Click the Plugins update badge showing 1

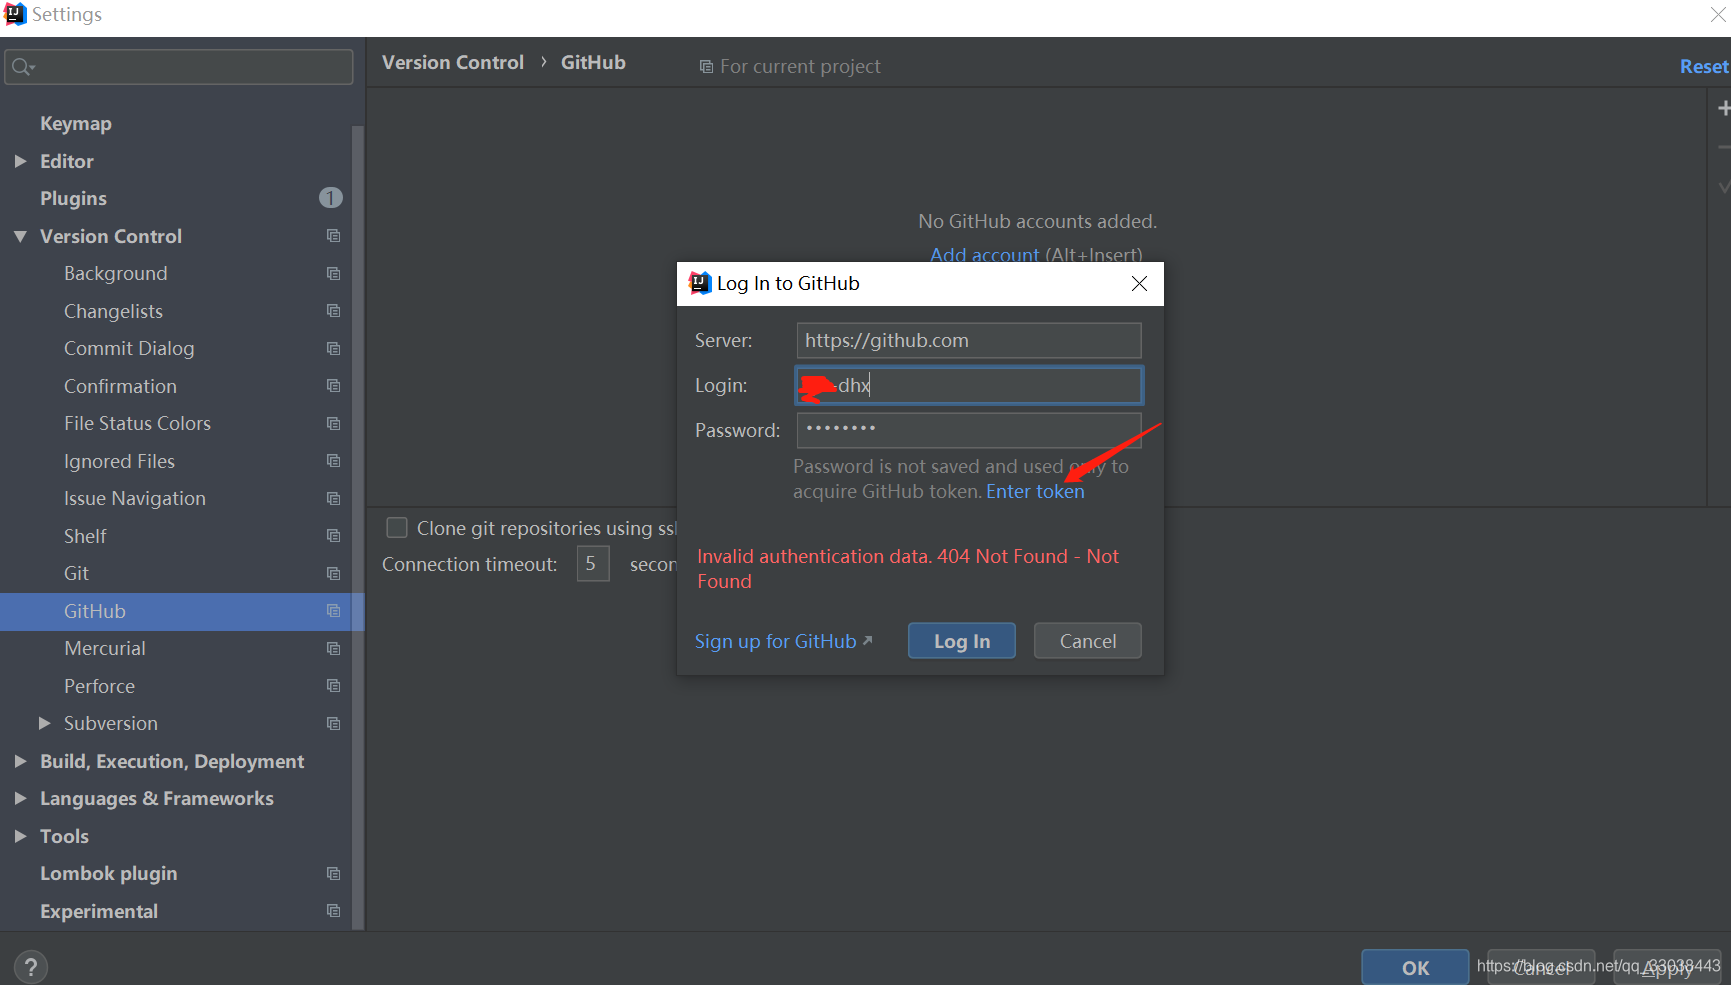point(330,198)
